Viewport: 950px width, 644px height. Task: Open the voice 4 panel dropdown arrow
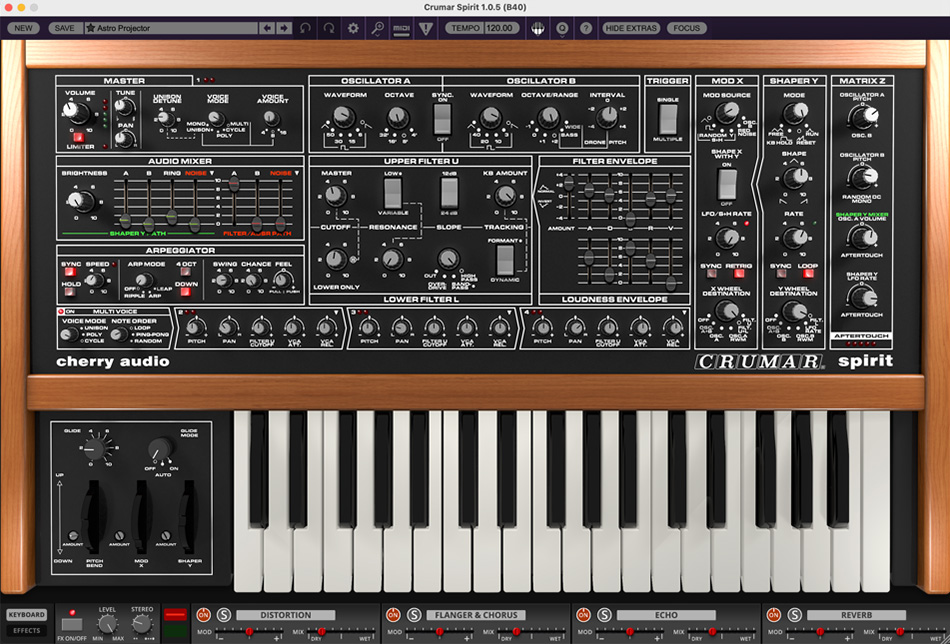pos(684,313)
